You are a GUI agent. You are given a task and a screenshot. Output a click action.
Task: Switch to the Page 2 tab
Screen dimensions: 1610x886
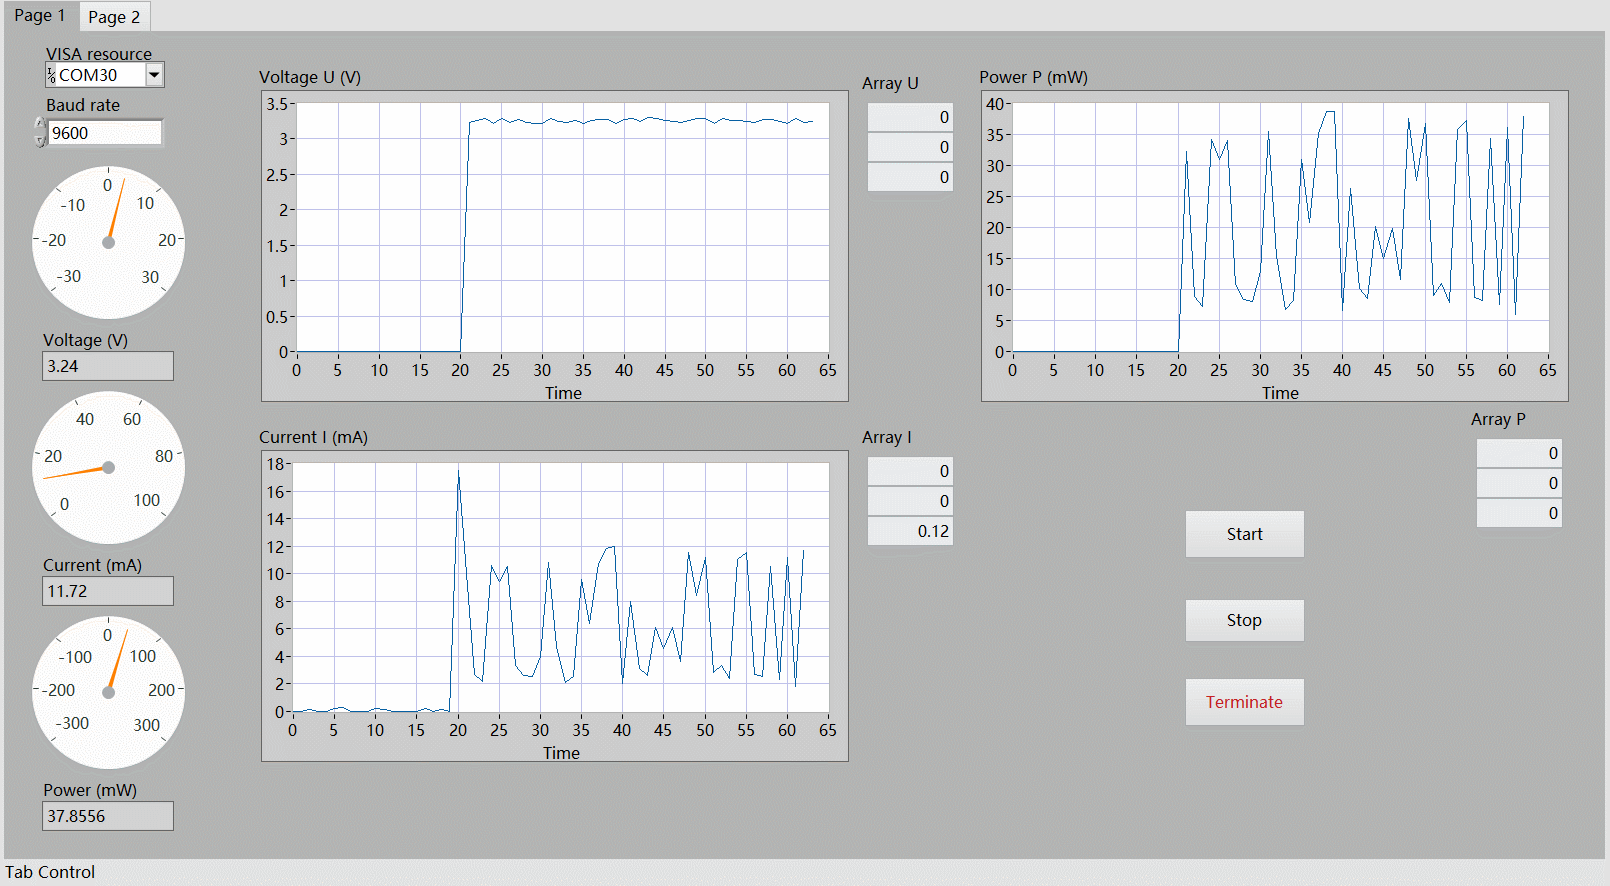(114, 17)
